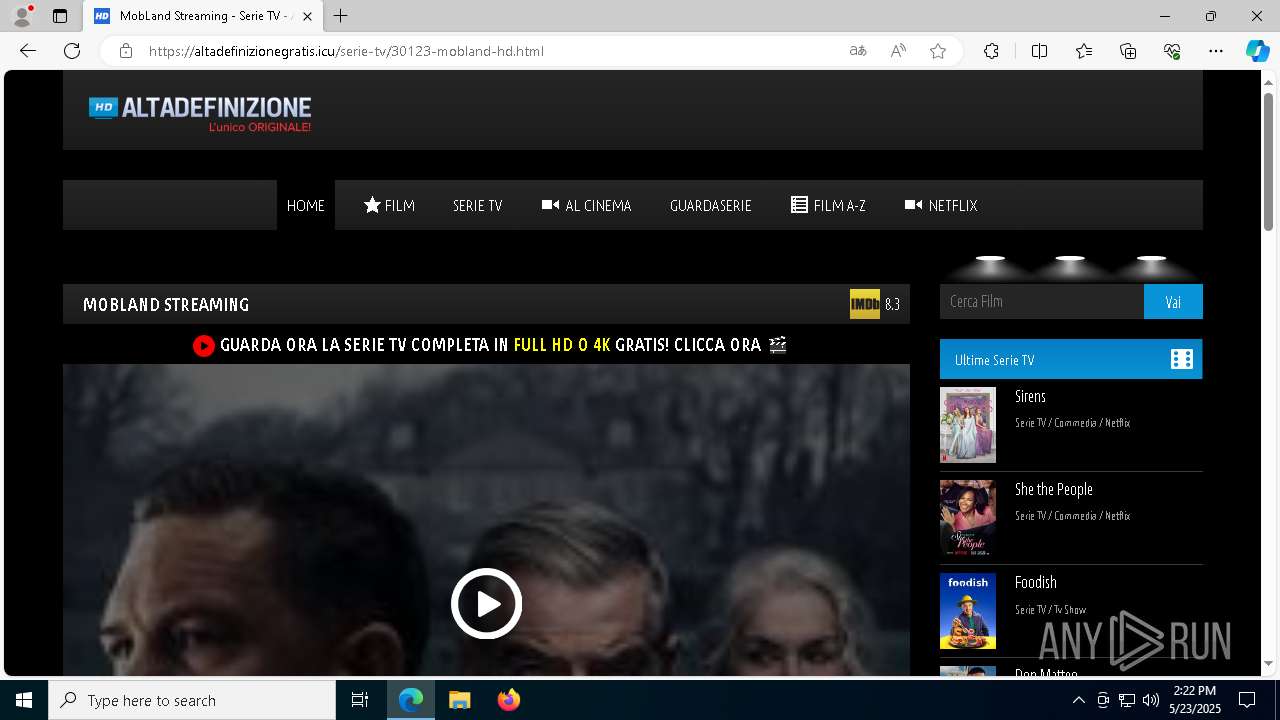The height and width of the screenshot is (720, 1280).
Task: Open AL CINEMA navigation item
Action: (586, 205)
